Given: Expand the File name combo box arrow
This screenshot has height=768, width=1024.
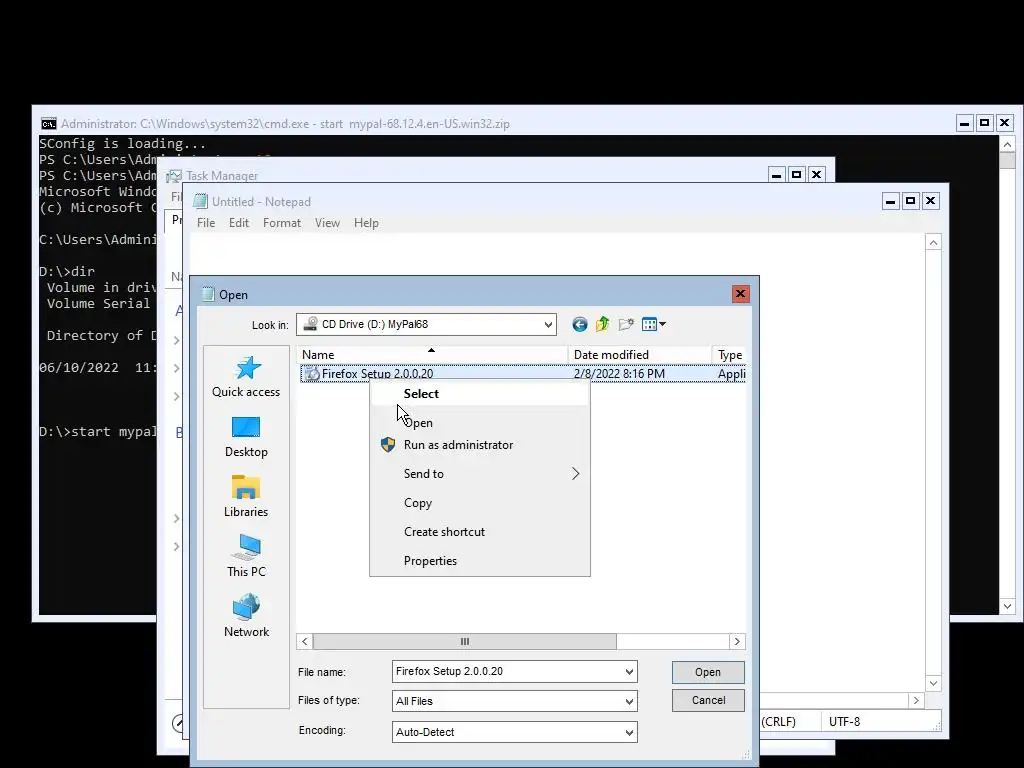Looking at the screenshot, I should (x=629, y=671).
